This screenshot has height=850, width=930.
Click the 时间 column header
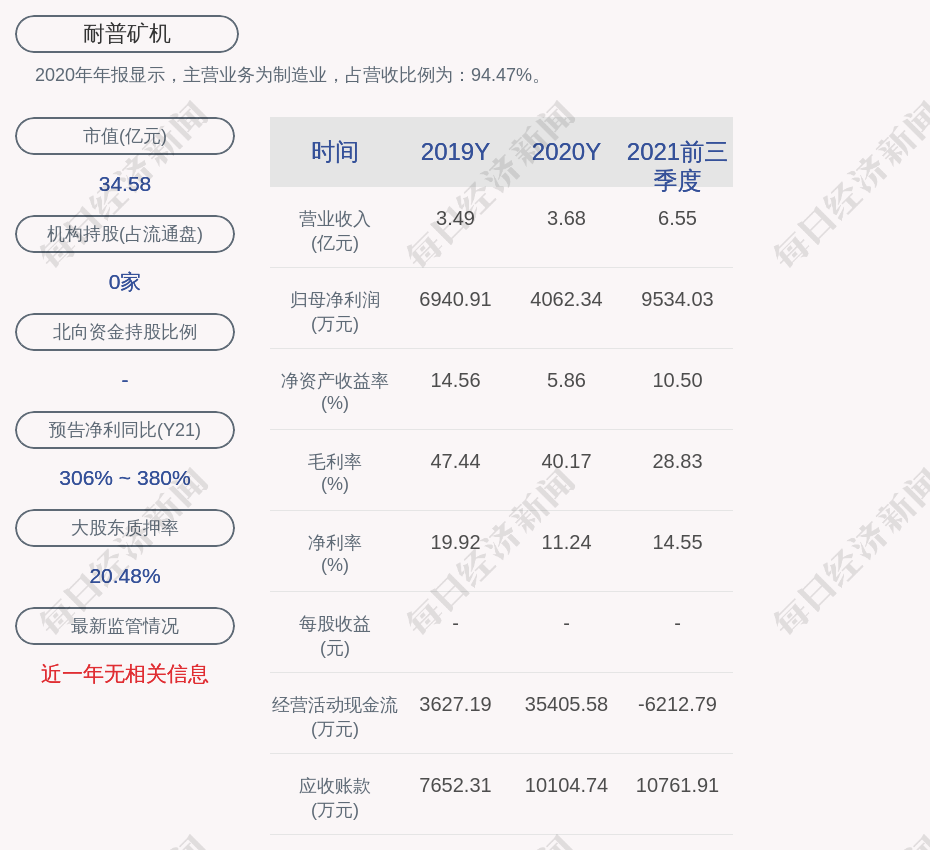coord(335,152)
